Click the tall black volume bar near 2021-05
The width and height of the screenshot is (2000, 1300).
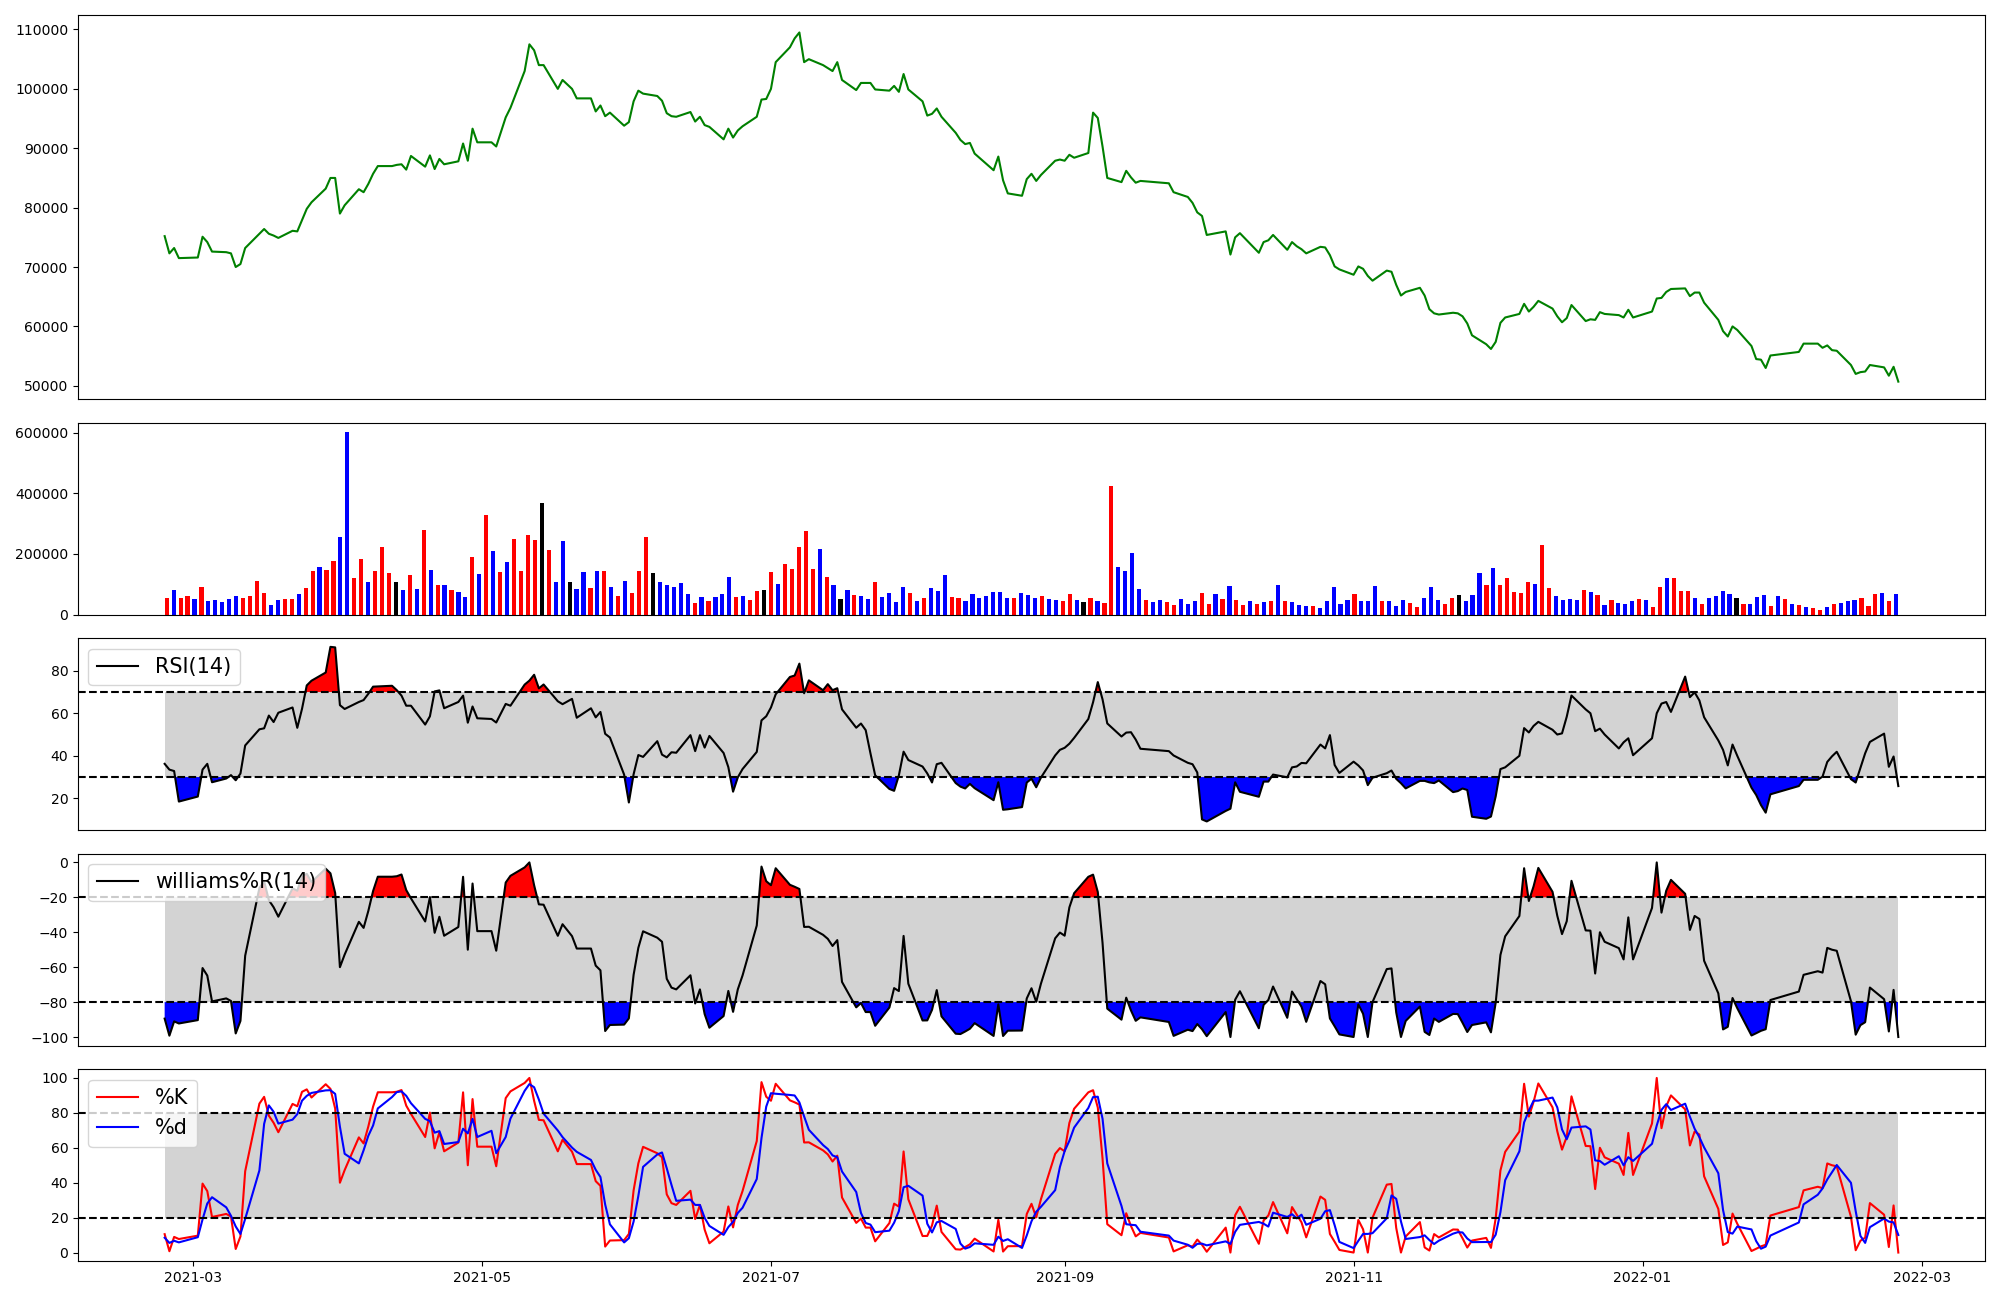542,558
